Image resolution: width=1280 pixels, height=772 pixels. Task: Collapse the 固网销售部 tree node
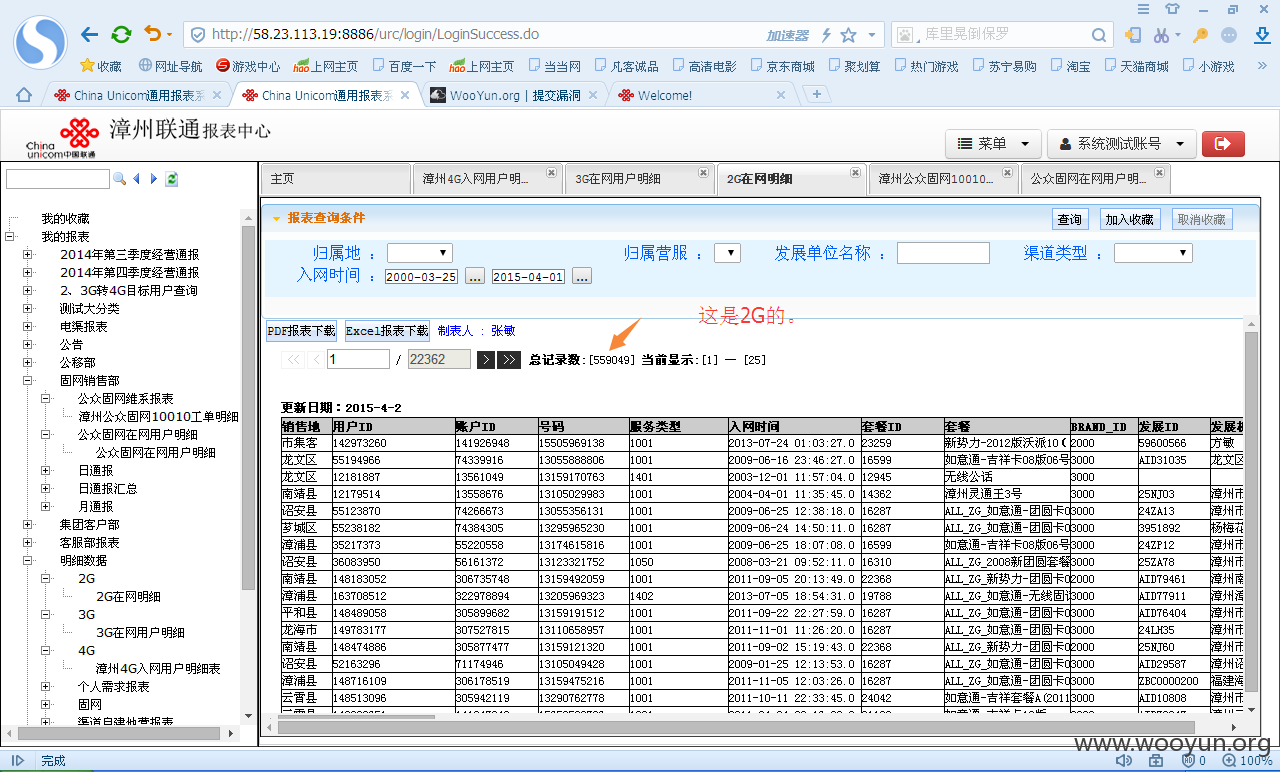click(x=27, y=380)
